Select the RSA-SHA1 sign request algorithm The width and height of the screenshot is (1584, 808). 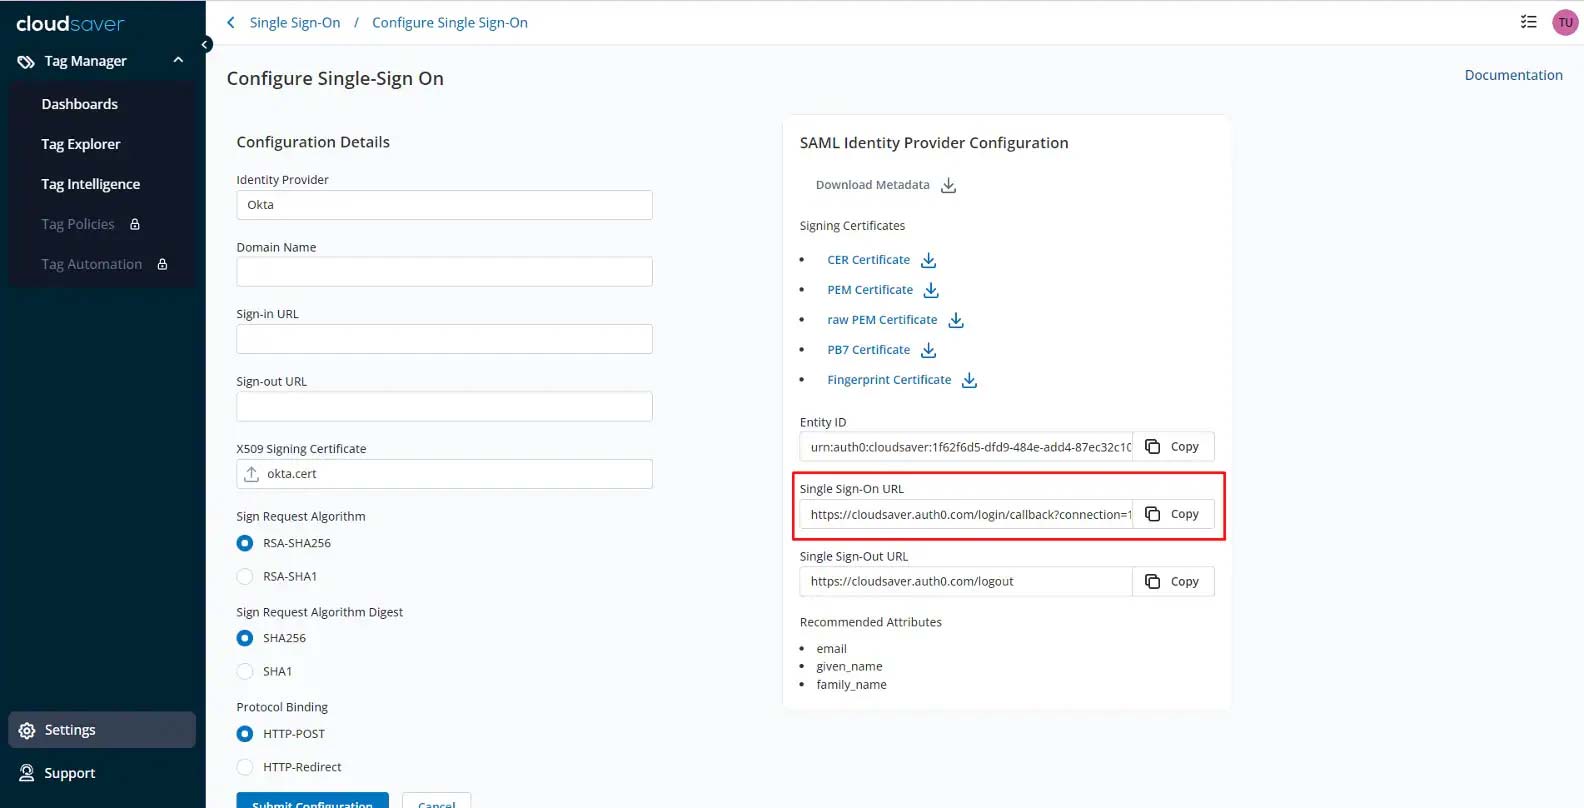pyautogui.click(x=245, y=577)
